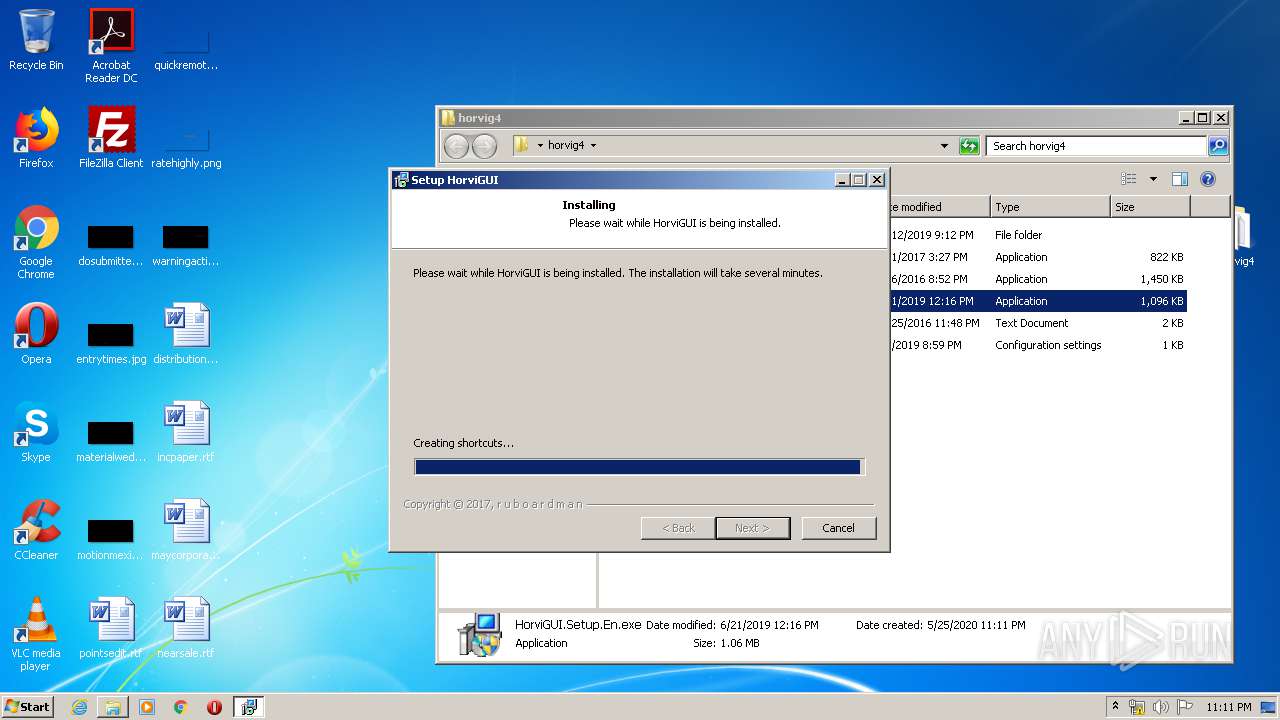Click the search magnifier icon
The width and height of the screenshot is (1280, 720).
pyautogui.click(x=1217, y=146)
